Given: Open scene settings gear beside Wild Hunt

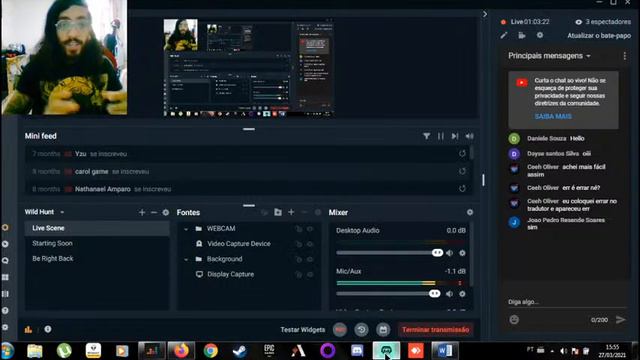Looking at the screenshot, I should coord(166,212).
